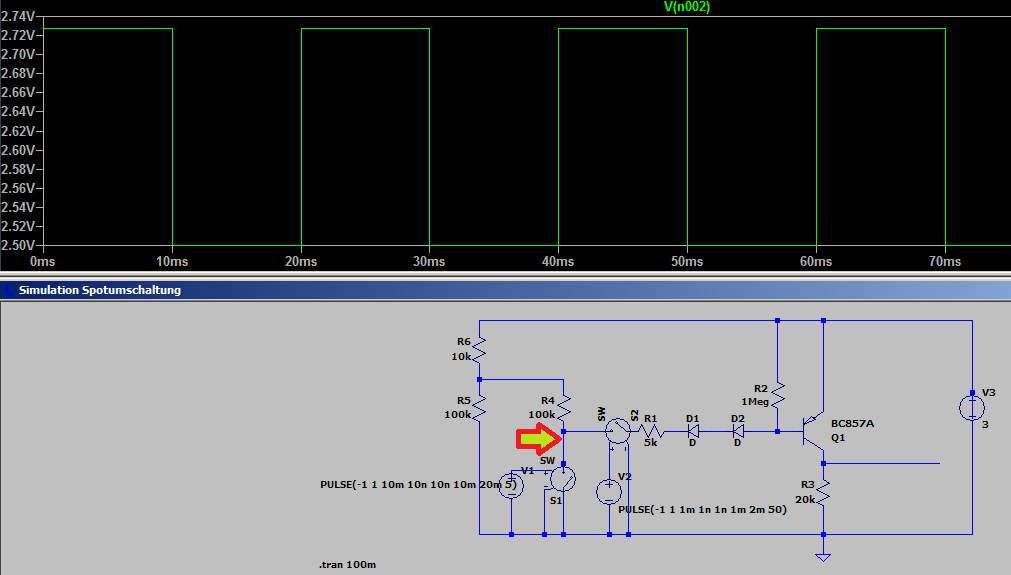Click the .tran 100m directive text

[x=348, y=565]
